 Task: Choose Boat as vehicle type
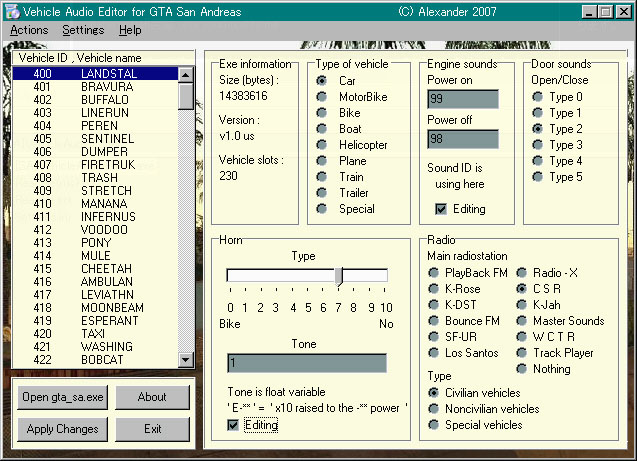(322, 129)
